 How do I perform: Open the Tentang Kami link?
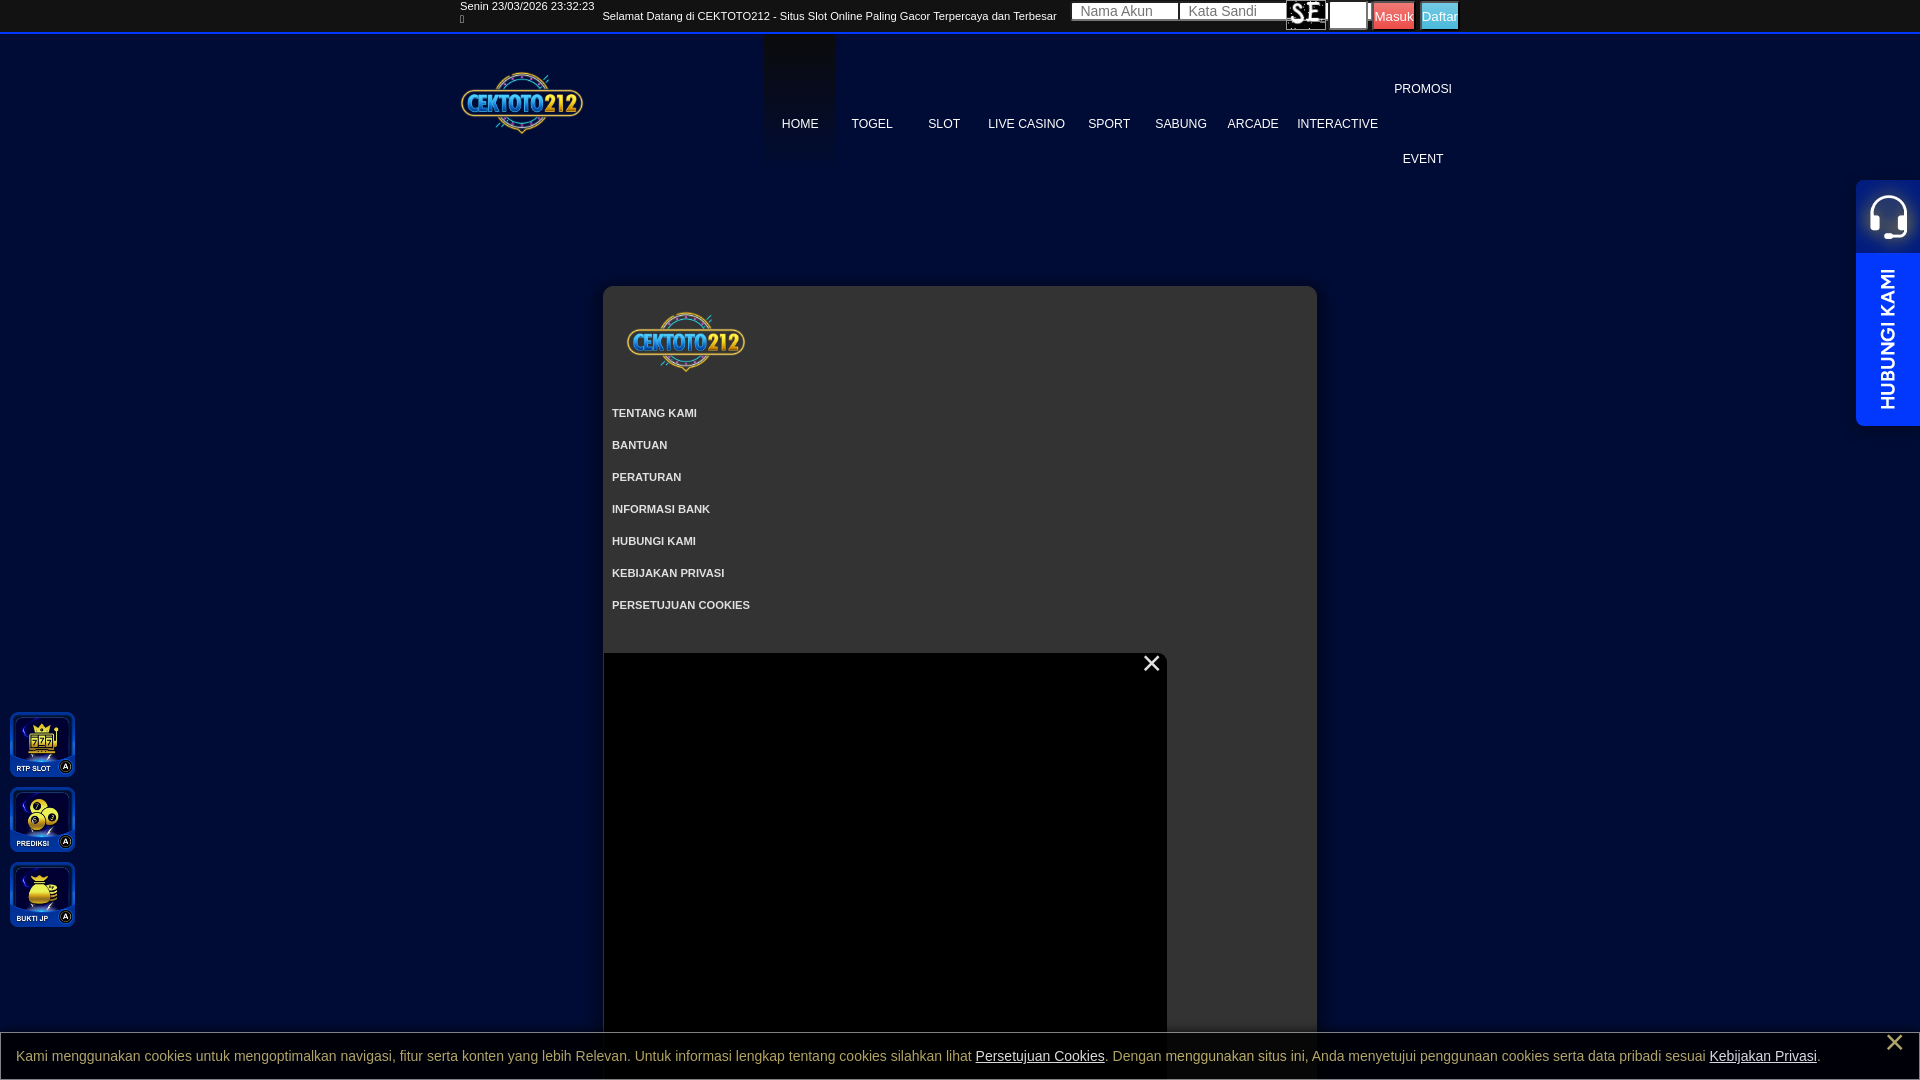coord(654,413)
